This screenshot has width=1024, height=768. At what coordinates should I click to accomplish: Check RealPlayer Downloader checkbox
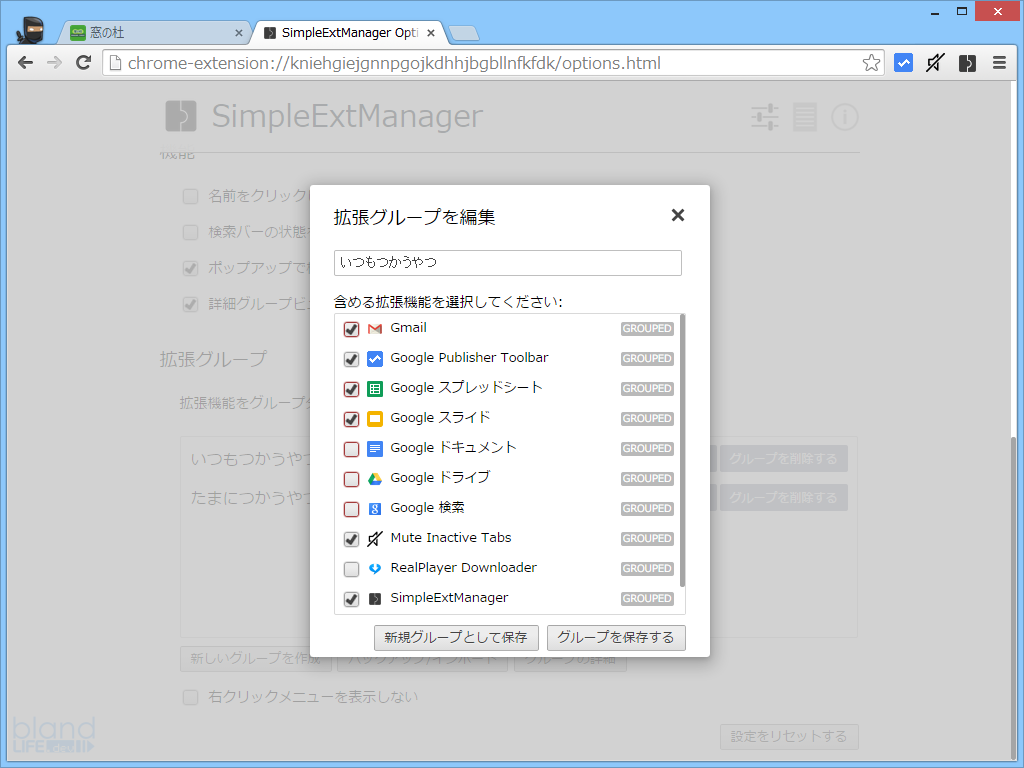351,569
